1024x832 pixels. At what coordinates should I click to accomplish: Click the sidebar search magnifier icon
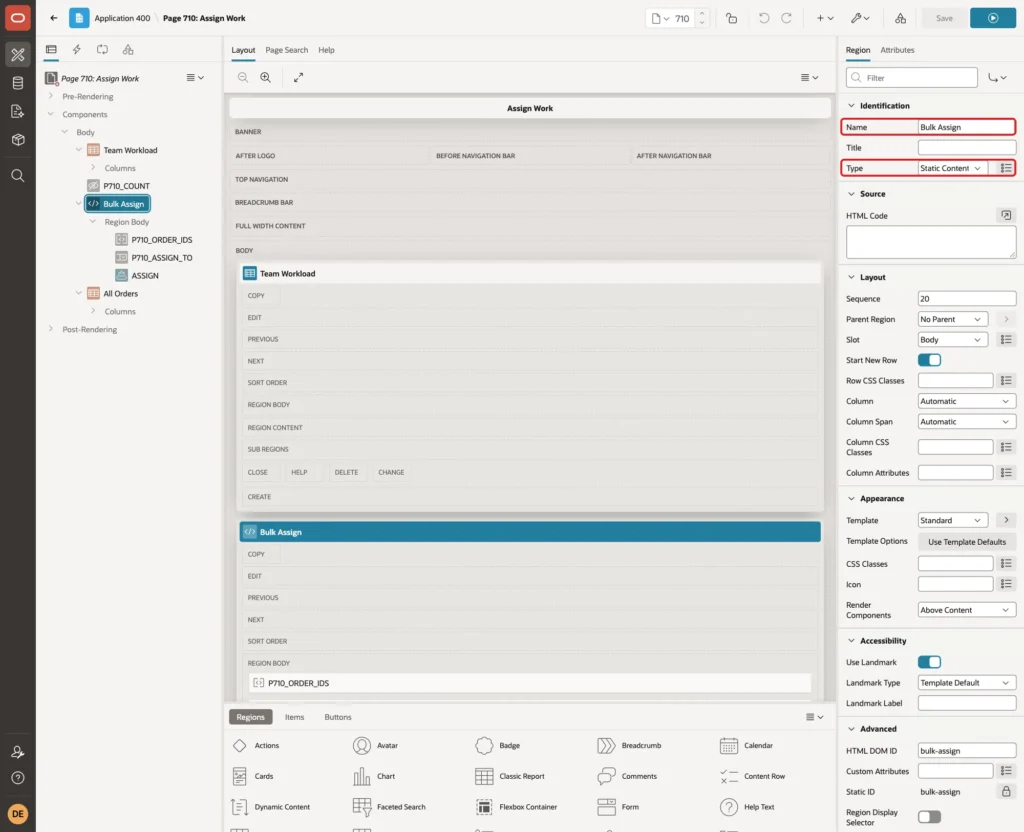[x=18, y=176]
